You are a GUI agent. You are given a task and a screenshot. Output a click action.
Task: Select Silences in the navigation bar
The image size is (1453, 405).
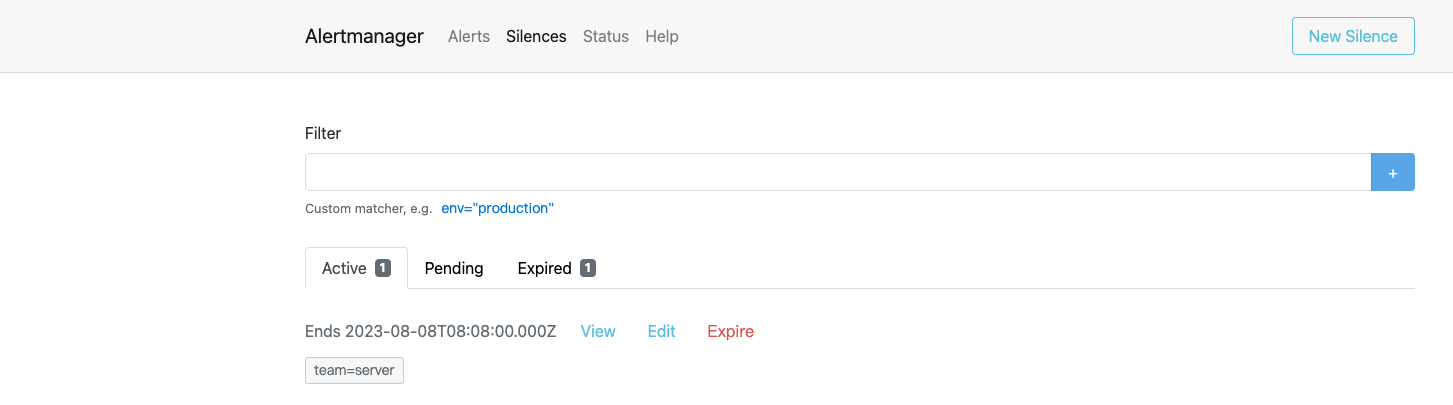coord(536,36)
